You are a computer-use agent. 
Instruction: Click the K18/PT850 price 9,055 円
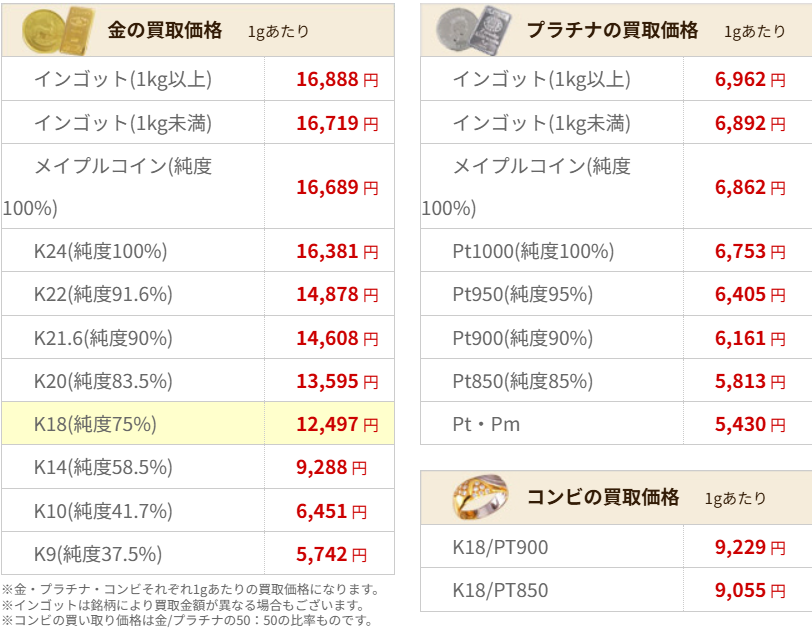tap(750, 590)
